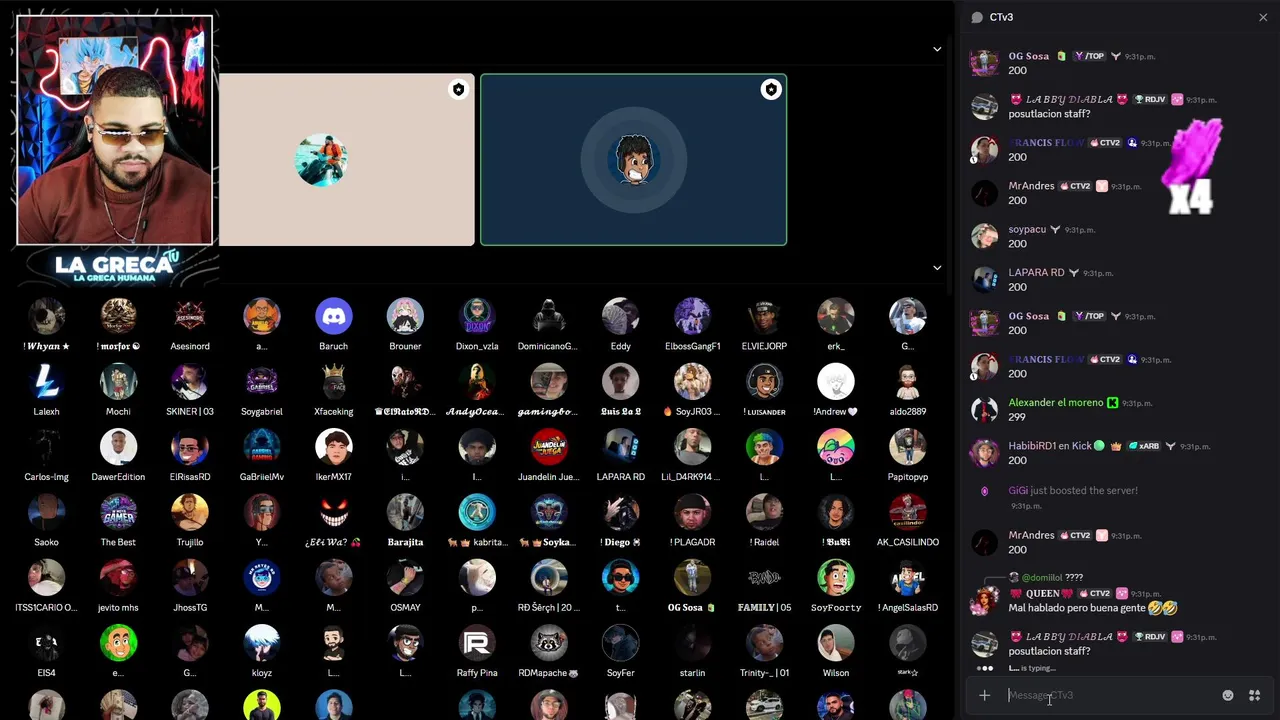Open FAMILY | 05's avatar
The height and width of the screenshot is (720, 1280).
pyautogui.click(x=764, y=577)
